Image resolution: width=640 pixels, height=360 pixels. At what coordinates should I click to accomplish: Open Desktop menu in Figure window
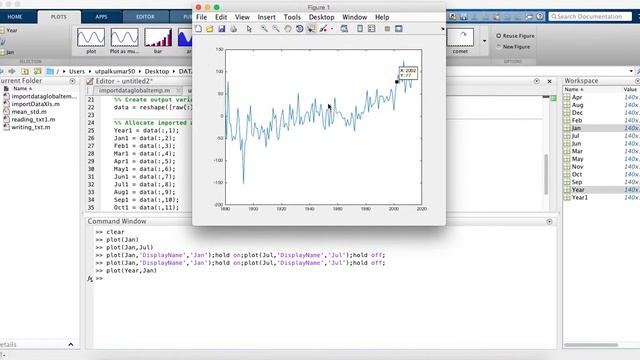pyautogui.click(x=322, y=17)
